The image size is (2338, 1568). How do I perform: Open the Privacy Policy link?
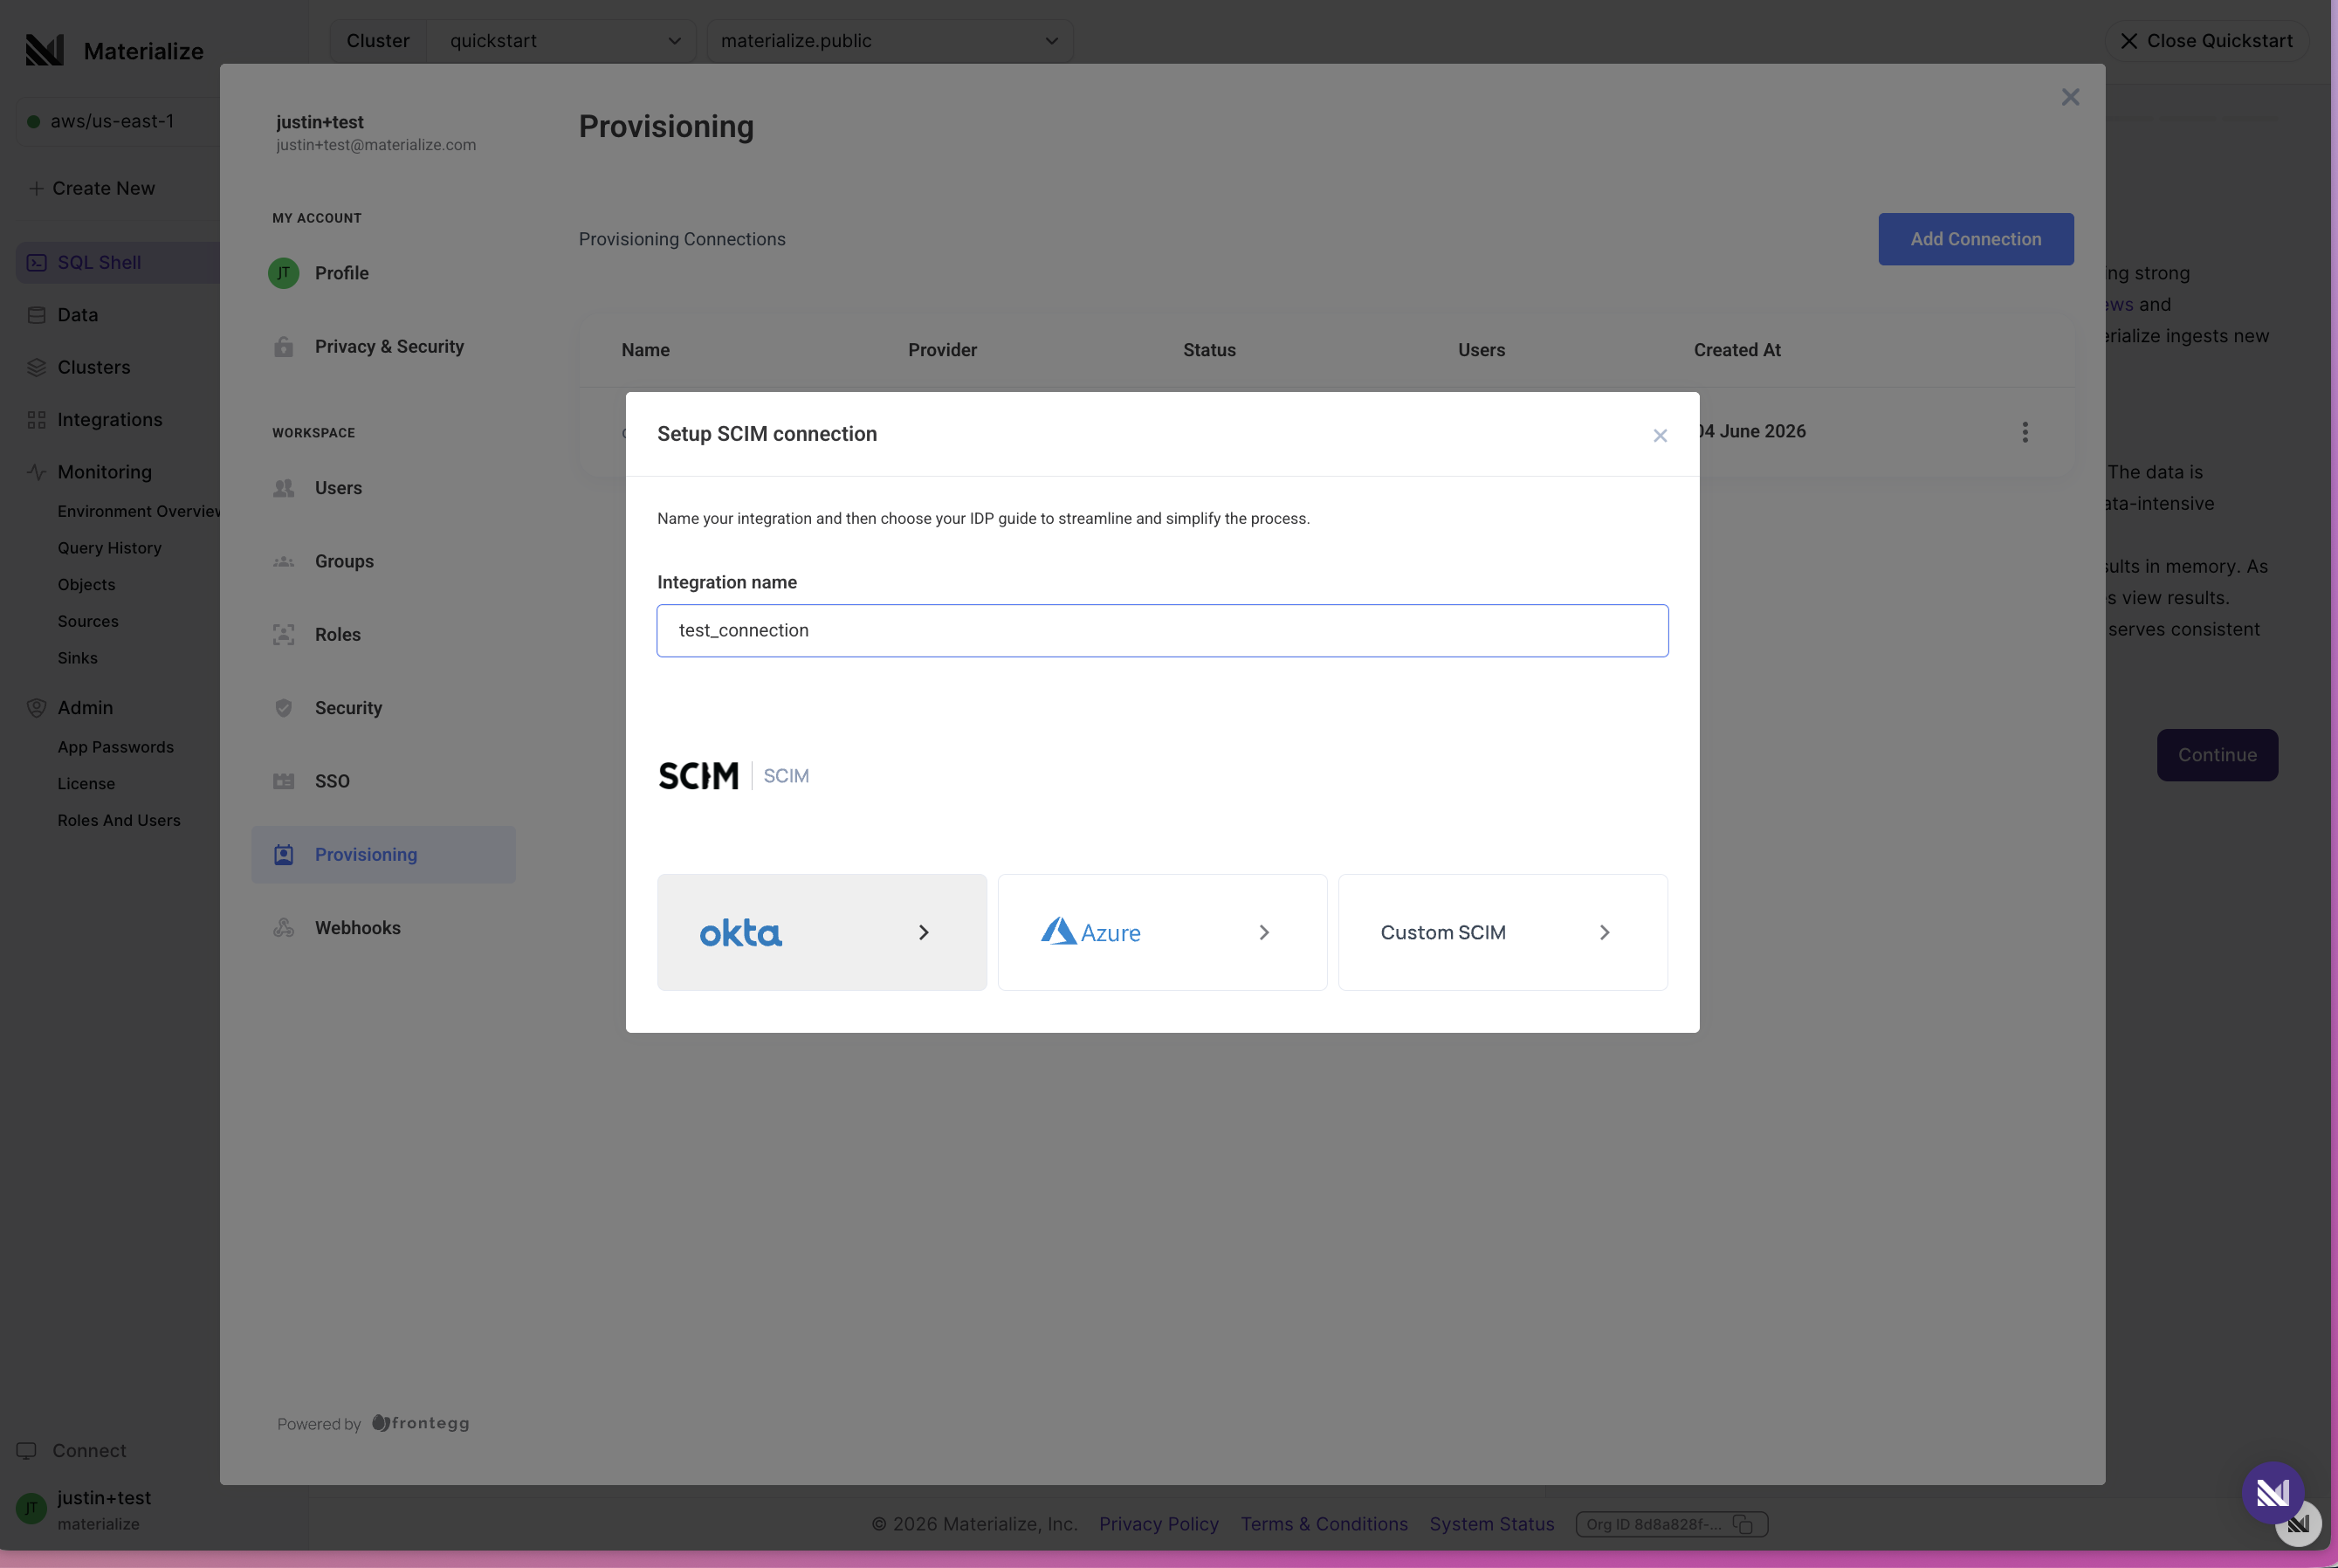[1158, 1524]
